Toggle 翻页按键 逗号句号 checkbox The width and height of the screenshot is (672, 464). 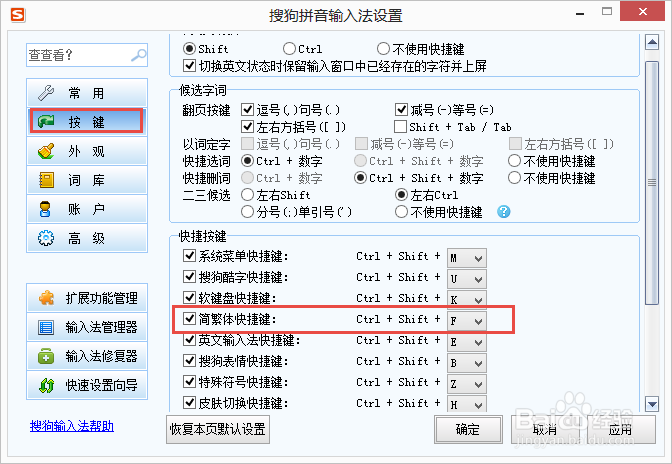247,110
